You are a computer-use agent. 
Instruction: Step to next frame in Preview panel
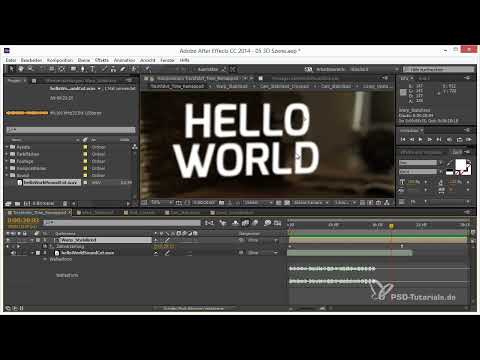pos(430,139)
